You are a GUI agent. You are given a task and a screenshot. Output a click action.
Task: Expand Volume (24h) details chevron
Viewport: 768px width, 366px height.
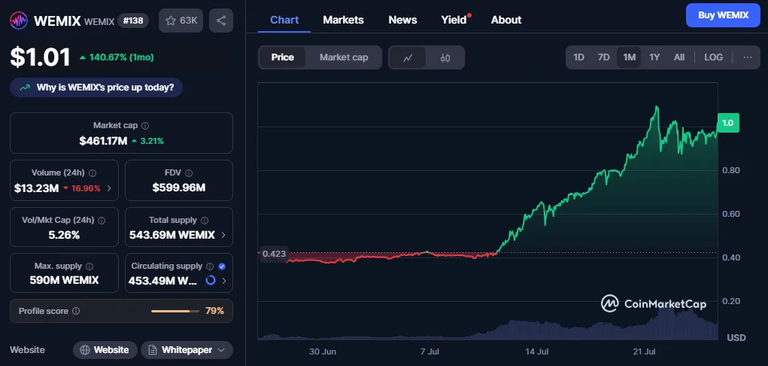(109, 188)
